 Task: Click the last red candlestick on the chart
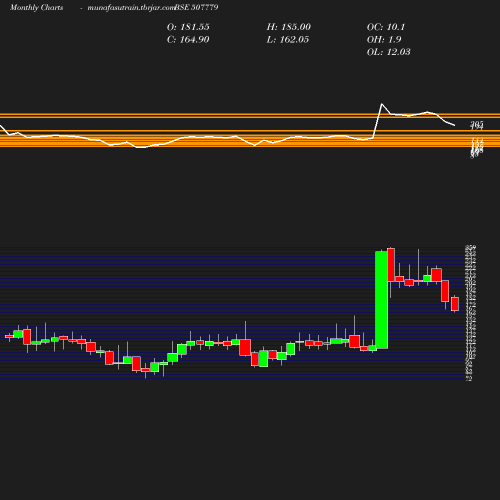click(455, 304)
